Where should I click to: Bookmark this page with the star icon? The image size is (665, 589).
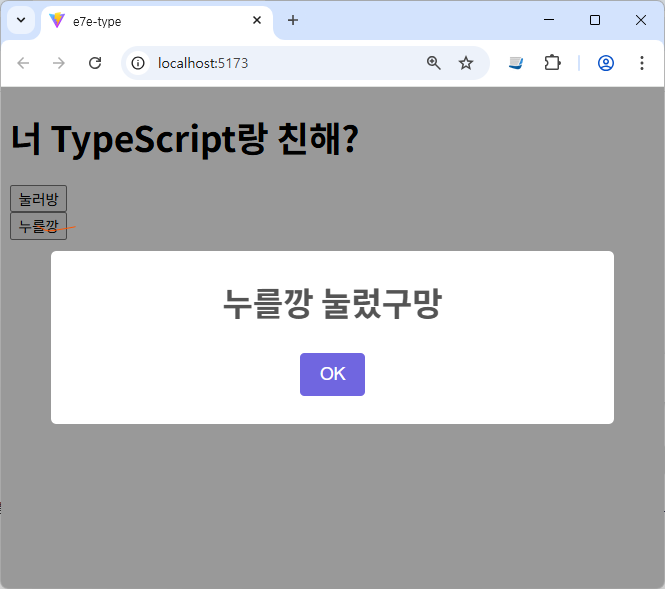tap(466, 63)
